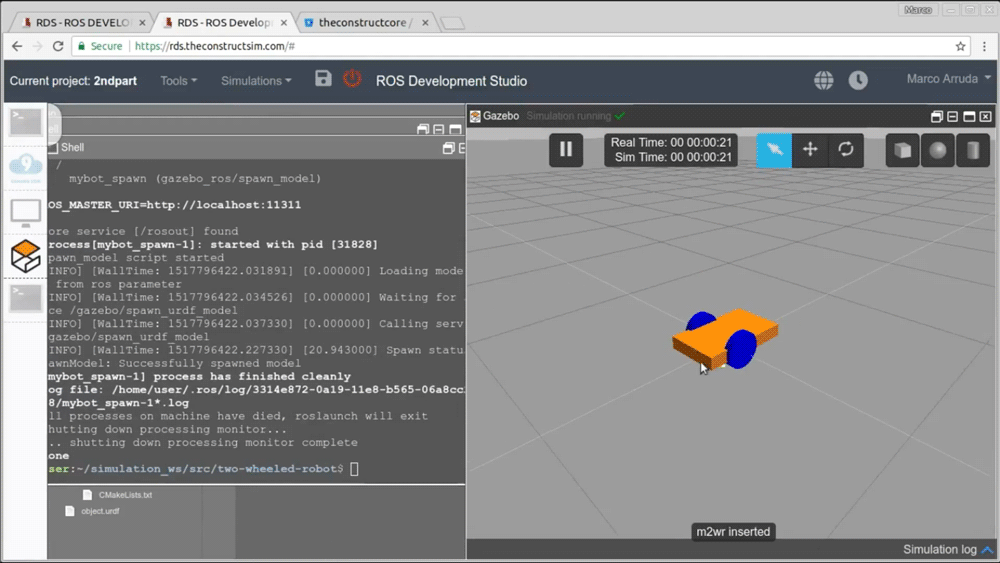Maximize the Gazebo panel
The height and width of the screenshot is (563, 1000).
(x=969, y=116)
